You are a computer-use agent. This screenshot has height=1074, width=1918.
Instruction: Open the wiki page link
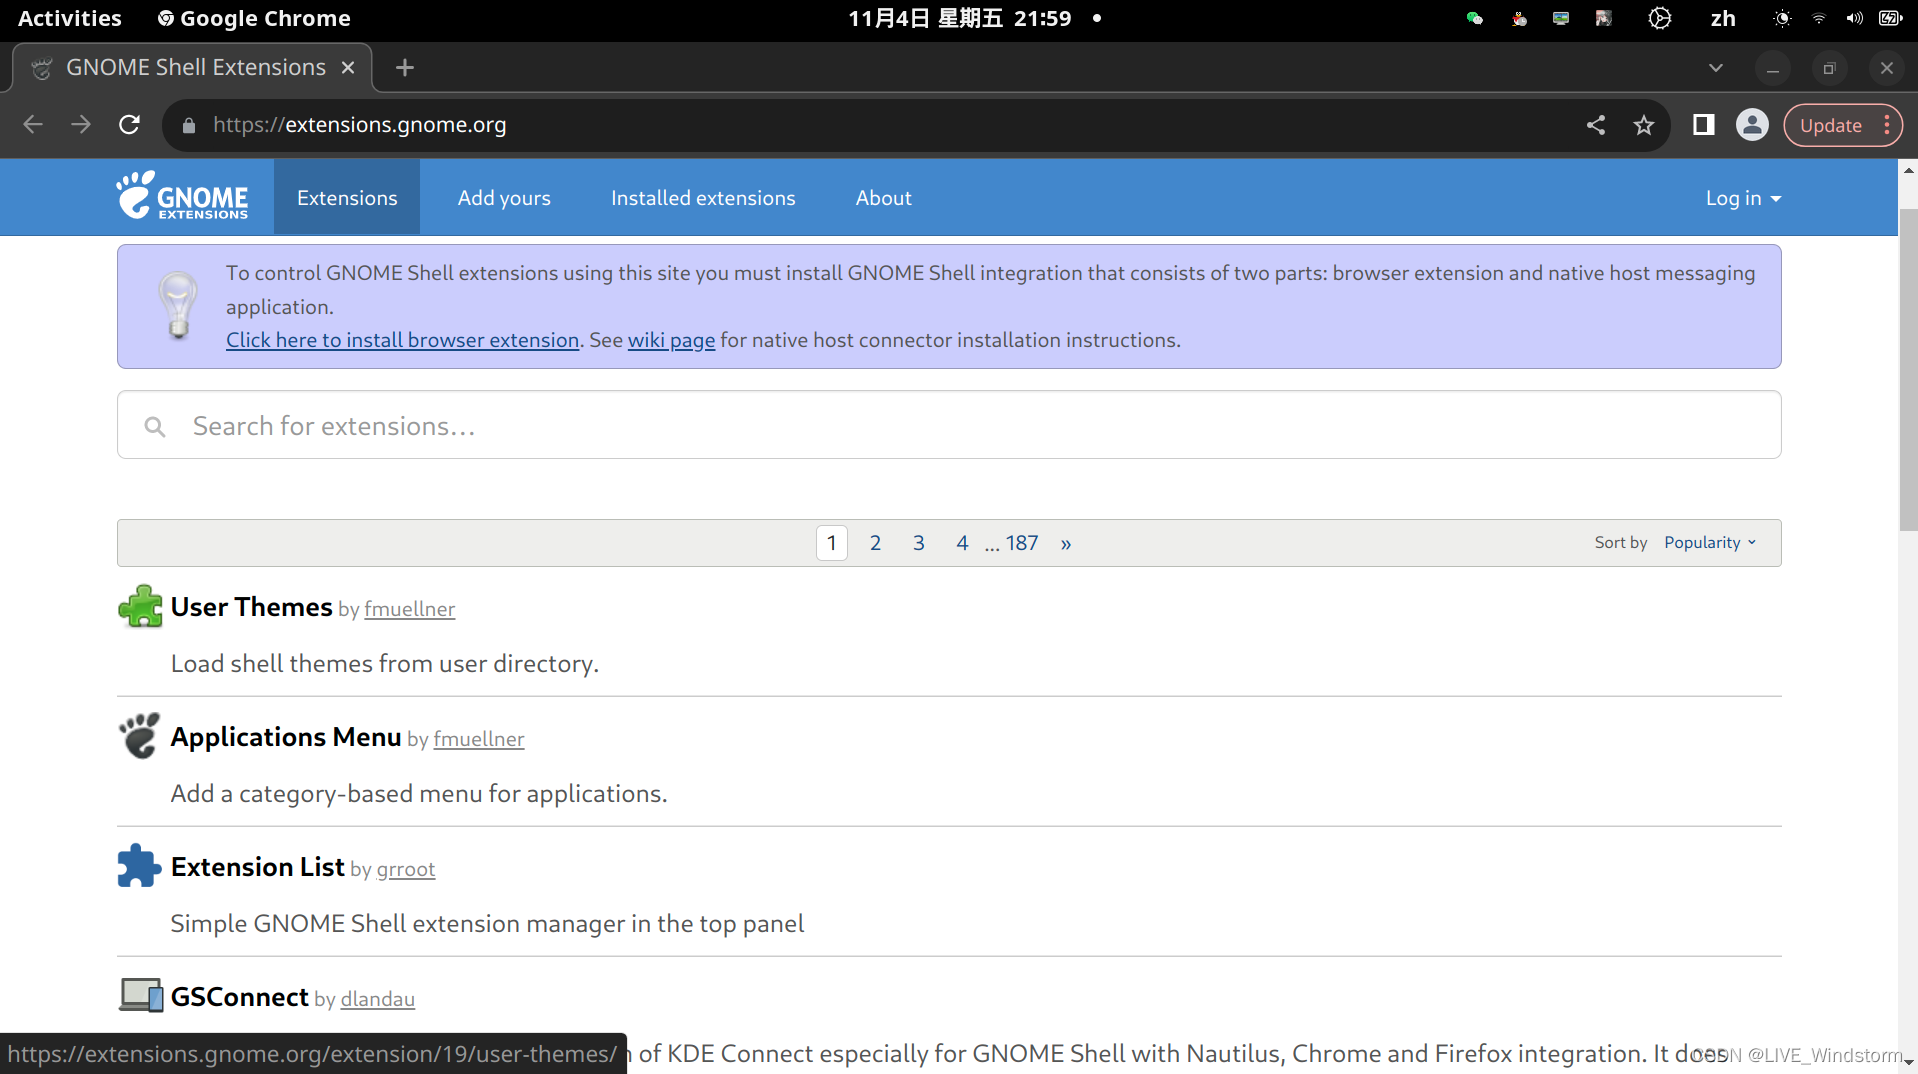671,340
